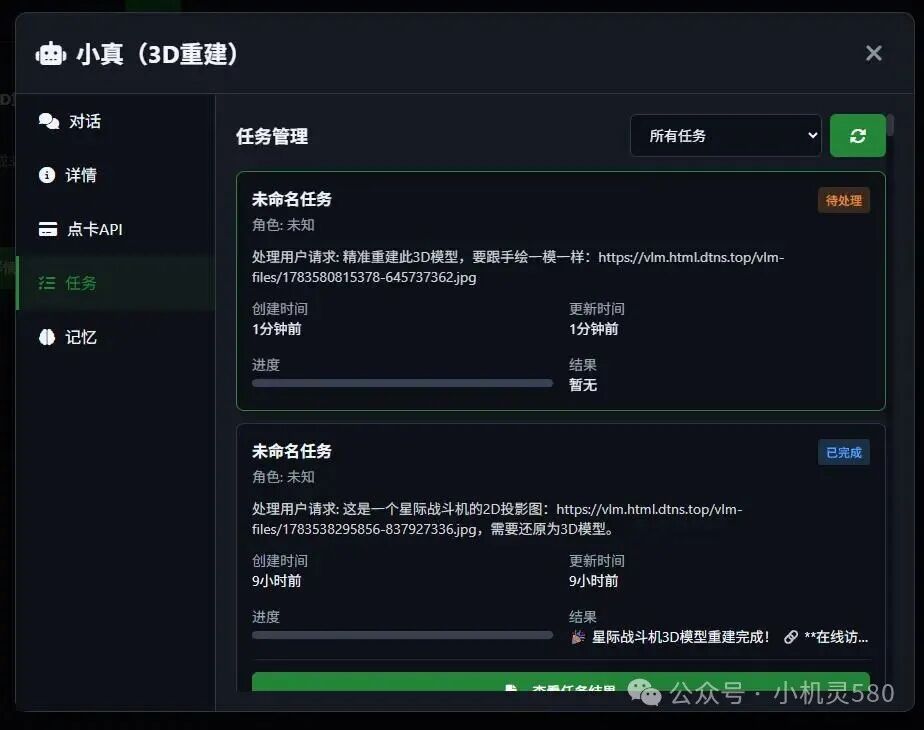Screen dimensions: 924x730
Task: Click the party popper icon in result
Action: pos(578,637)
